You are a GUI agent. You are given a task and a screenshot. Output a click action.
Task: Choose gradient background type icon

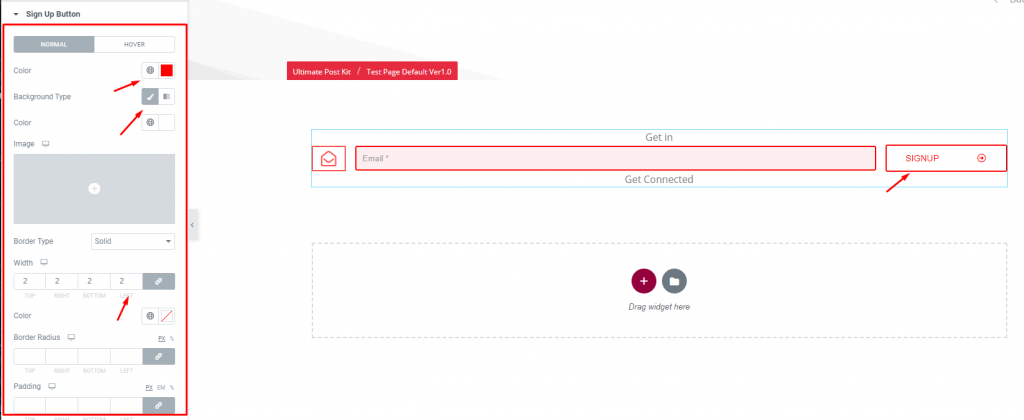[167, 97]
